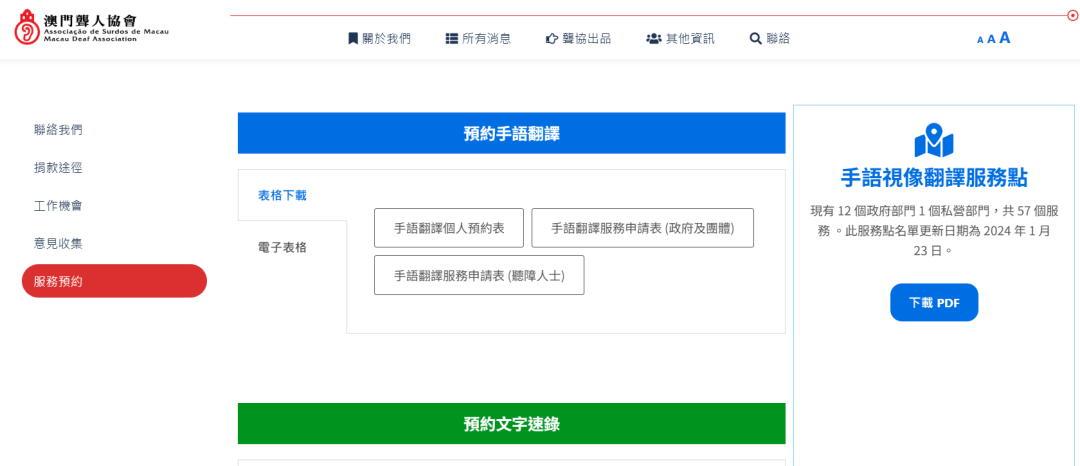This screenshot has height=466, width=1080.
Task: Click the magnifier icon beside 聯絡
Action: click(x=756, y=38)
